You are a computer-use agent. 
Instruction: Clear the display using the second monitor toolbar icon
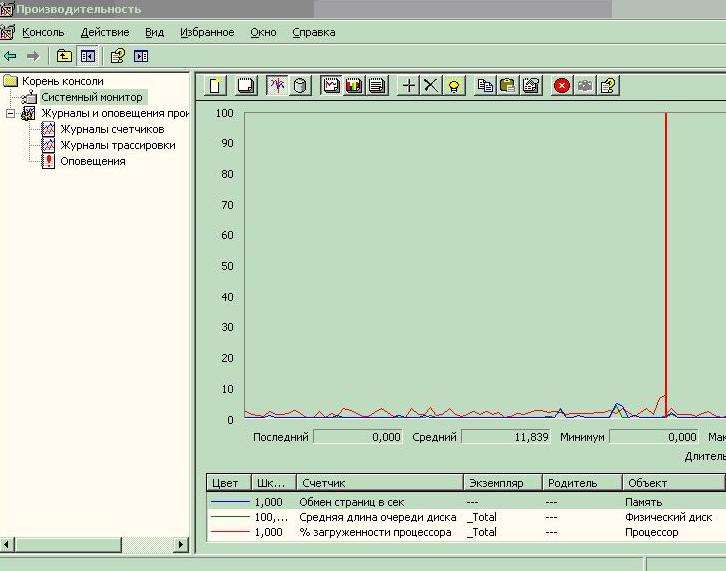pyautogui.click(x=246, y=86)
